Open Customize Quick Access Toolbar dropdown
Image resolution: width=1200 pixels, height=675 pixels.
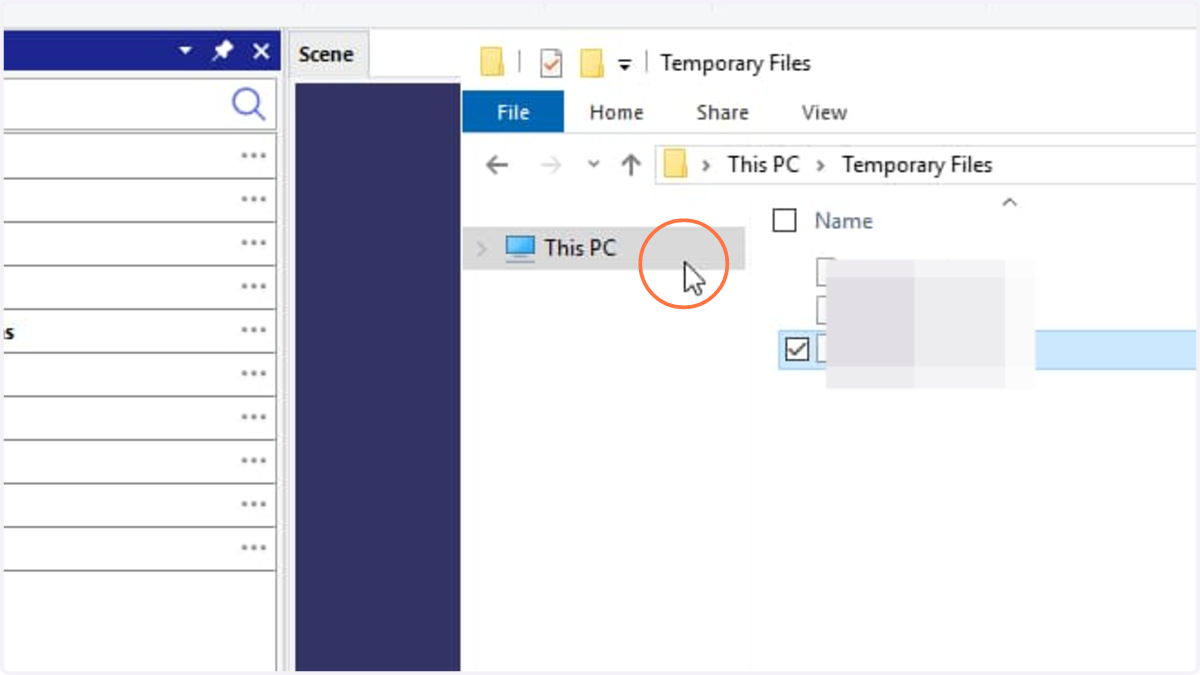click(x=624, y=65)
